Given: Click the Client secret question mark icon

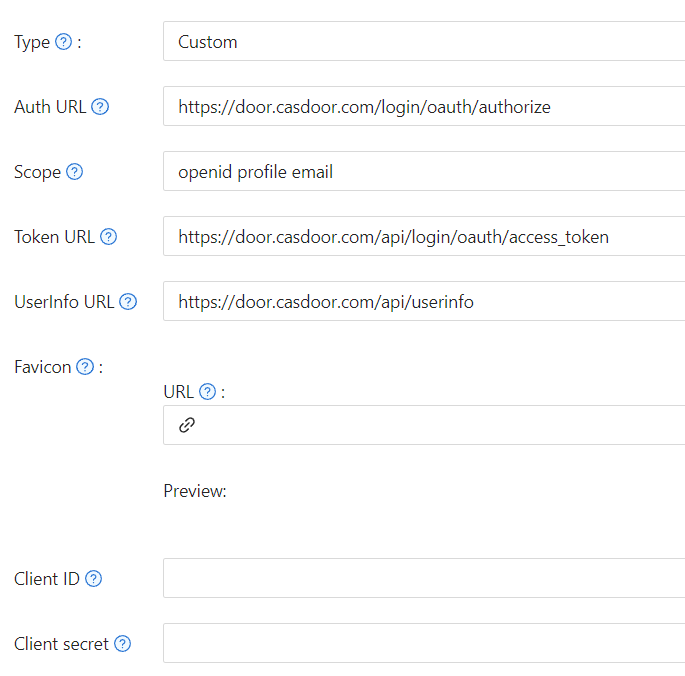Looking at the screenshot, I should [x=122, y=644].
